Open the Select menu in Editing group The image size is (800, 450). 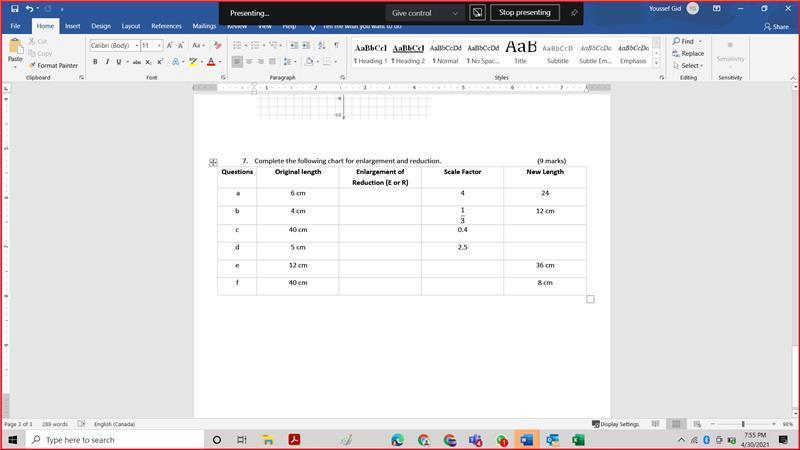tap(688, 65)
